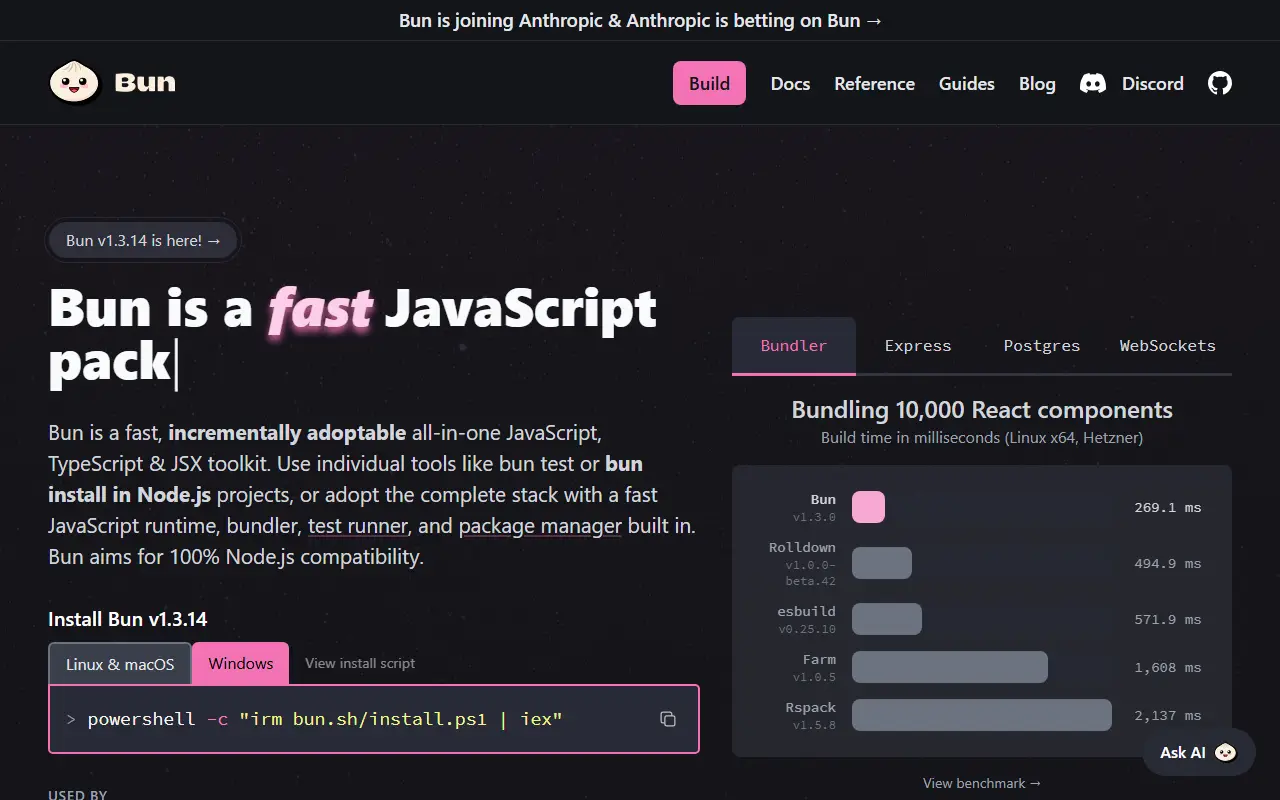
Task: Open the Discord text link
Action: tap(1152, 84)
